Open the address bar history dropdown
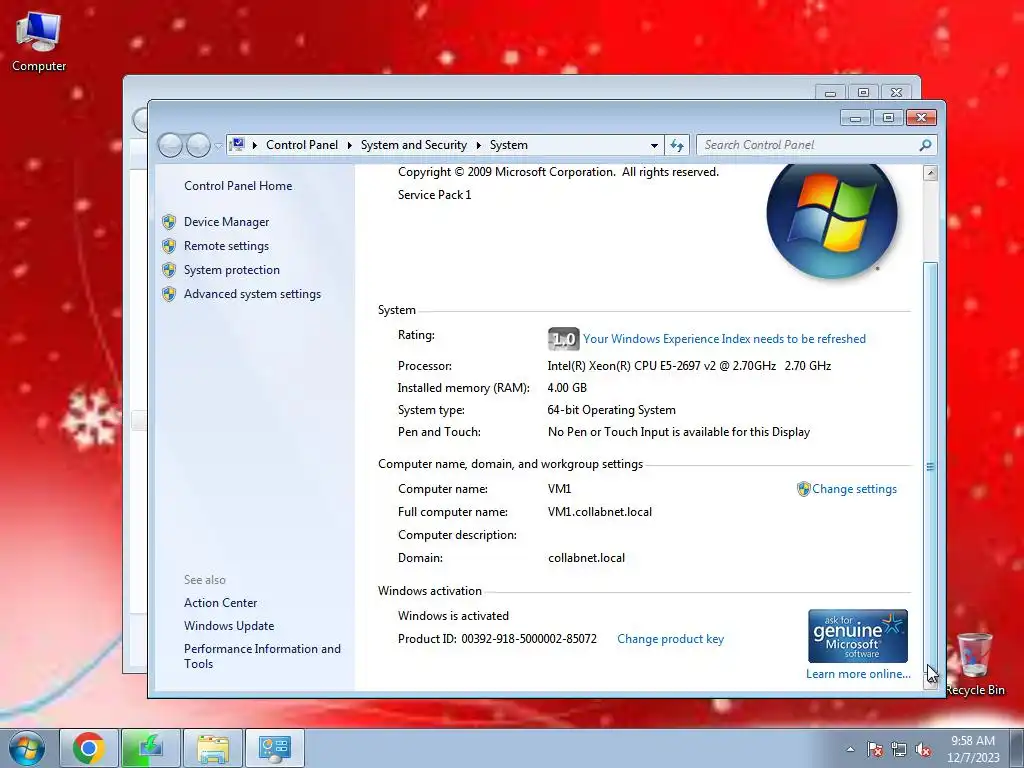Image resolution: width=1024 pixels, height=768 pixels. point(654,145)
